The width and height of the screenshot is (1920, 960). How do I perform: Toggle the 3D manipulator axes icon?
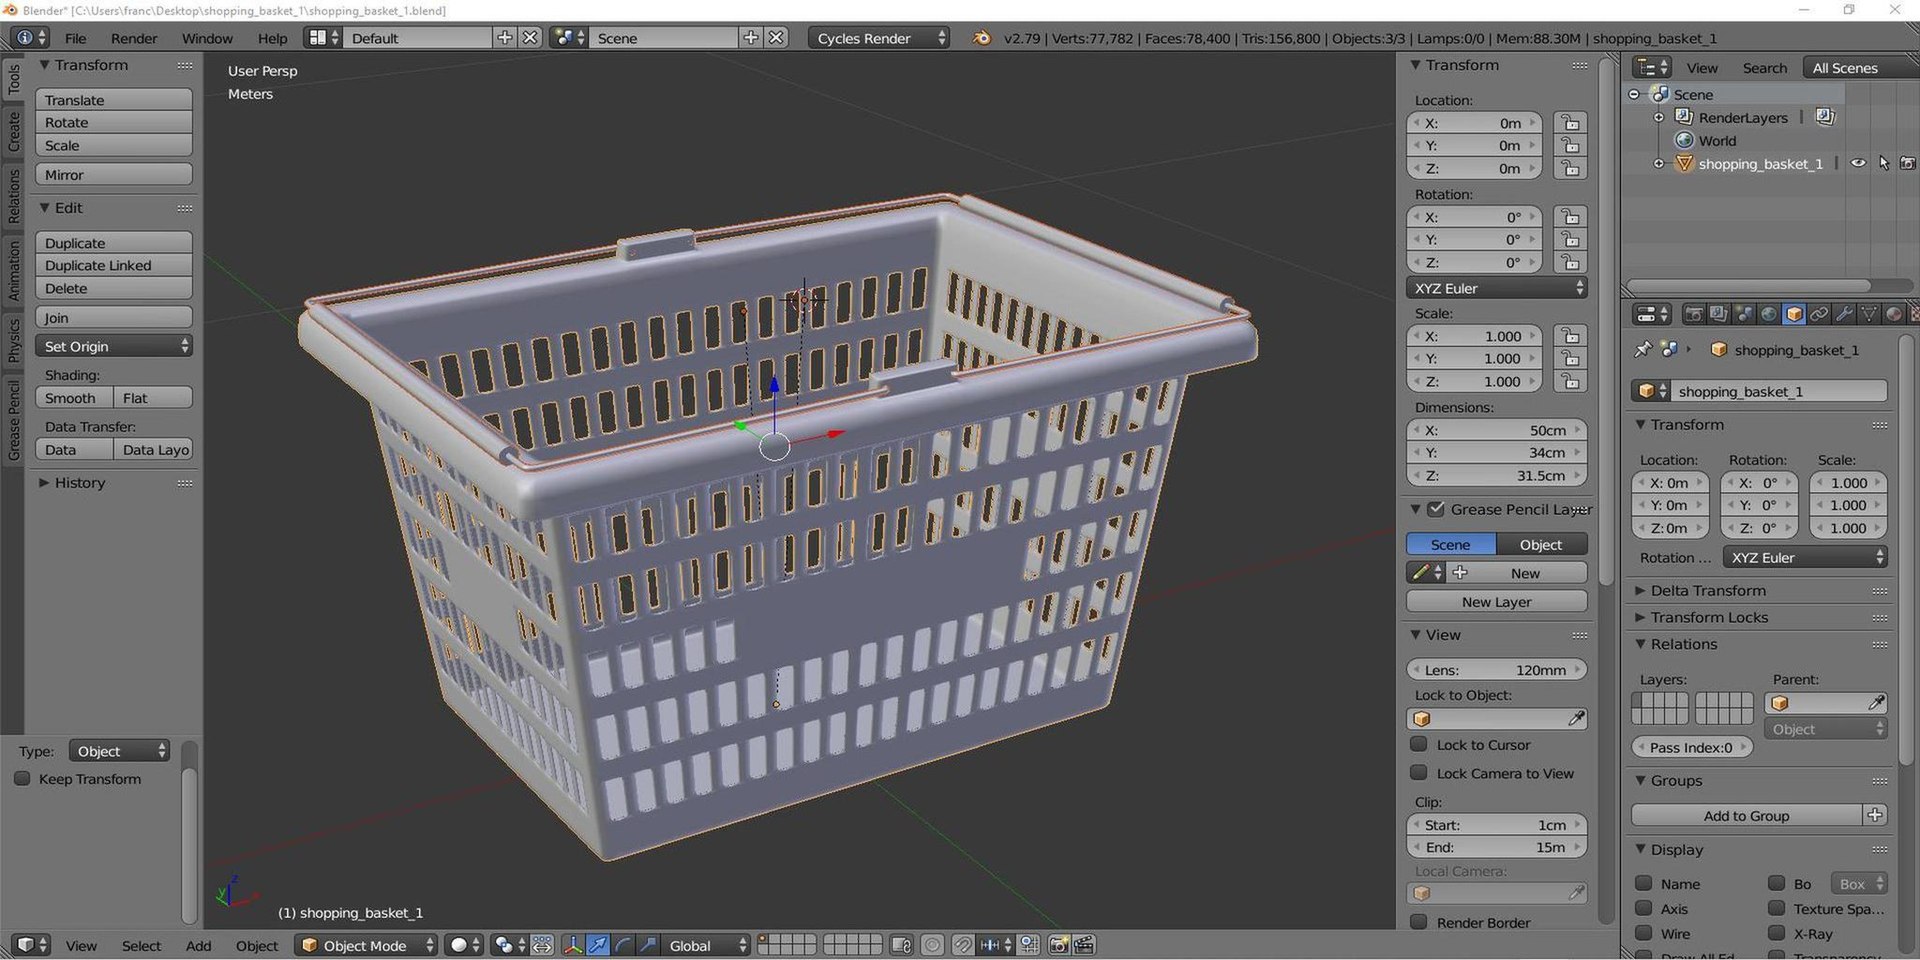[573, 945]
